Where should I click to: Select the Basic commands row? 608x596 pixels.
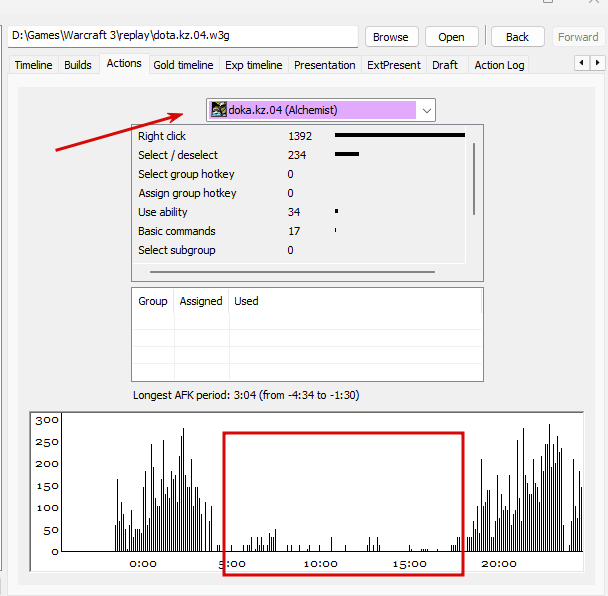point(299,231)
